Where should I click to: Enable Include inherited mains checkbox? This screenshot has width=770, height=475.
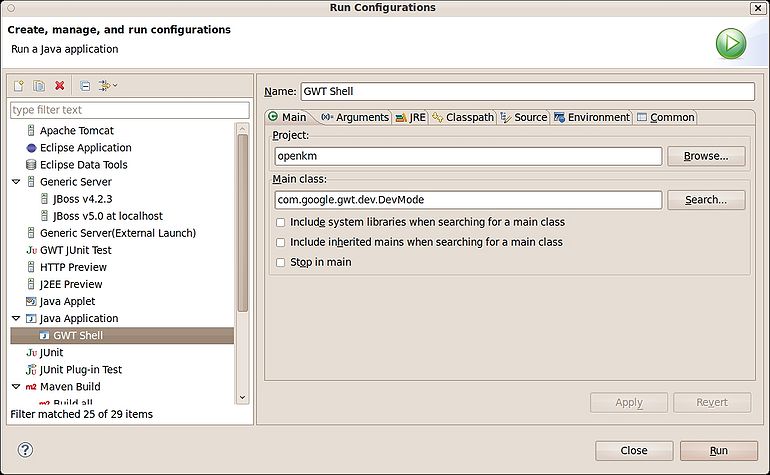coord(280,242)
